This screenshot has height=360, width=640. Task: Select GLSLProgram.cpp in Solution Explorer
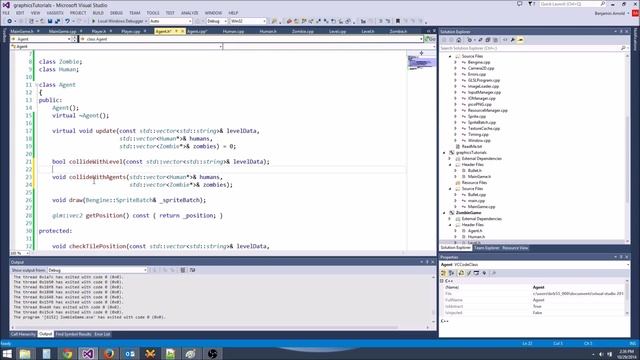(484, 80)
